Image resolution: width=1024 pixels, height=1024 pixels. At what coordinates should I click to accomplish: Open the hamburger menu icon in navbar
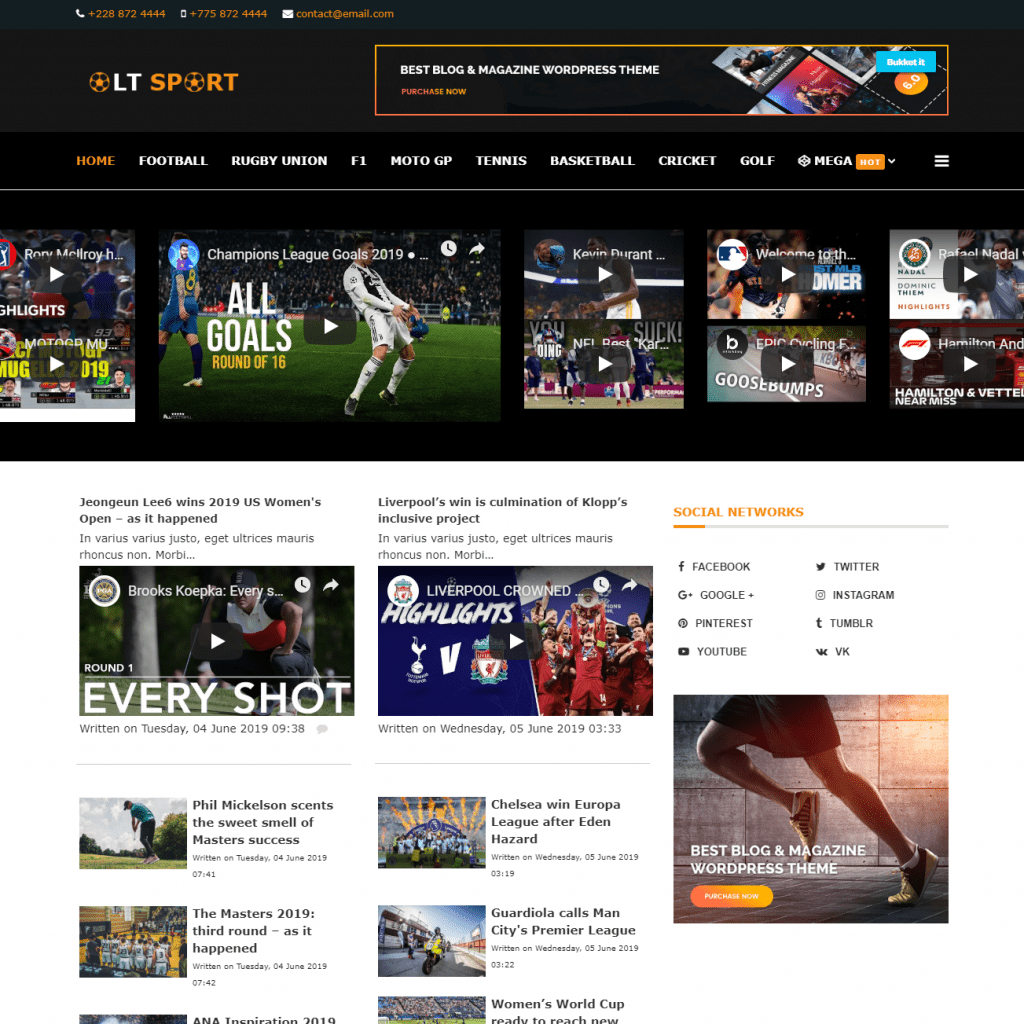click(941, 161)
